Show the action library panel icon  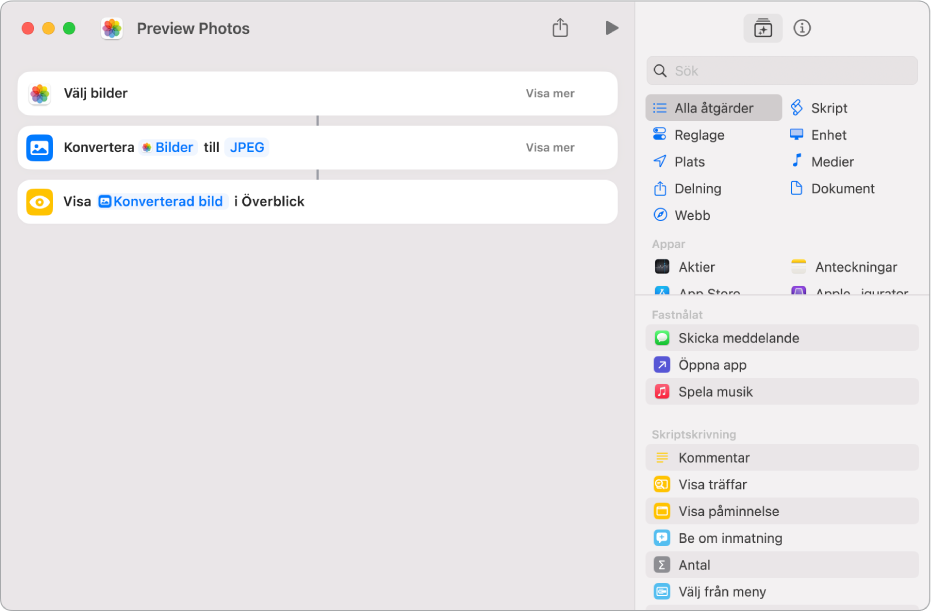click(x=762, y=28)
